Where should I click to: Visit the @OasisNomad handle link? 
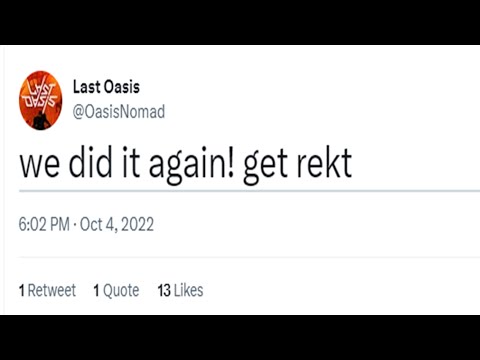click(x=119, y=112)
